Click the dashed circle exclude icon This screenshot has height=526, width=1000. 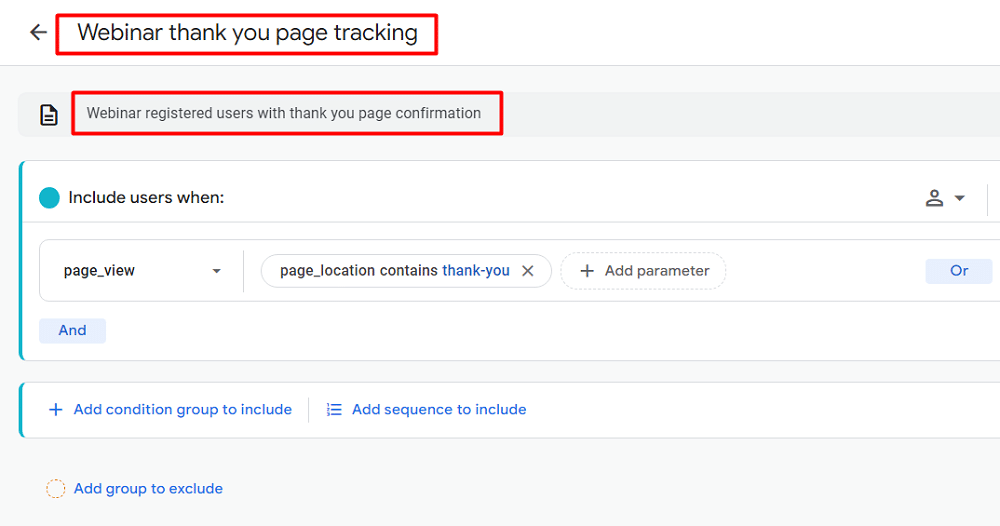pos(56,489)
